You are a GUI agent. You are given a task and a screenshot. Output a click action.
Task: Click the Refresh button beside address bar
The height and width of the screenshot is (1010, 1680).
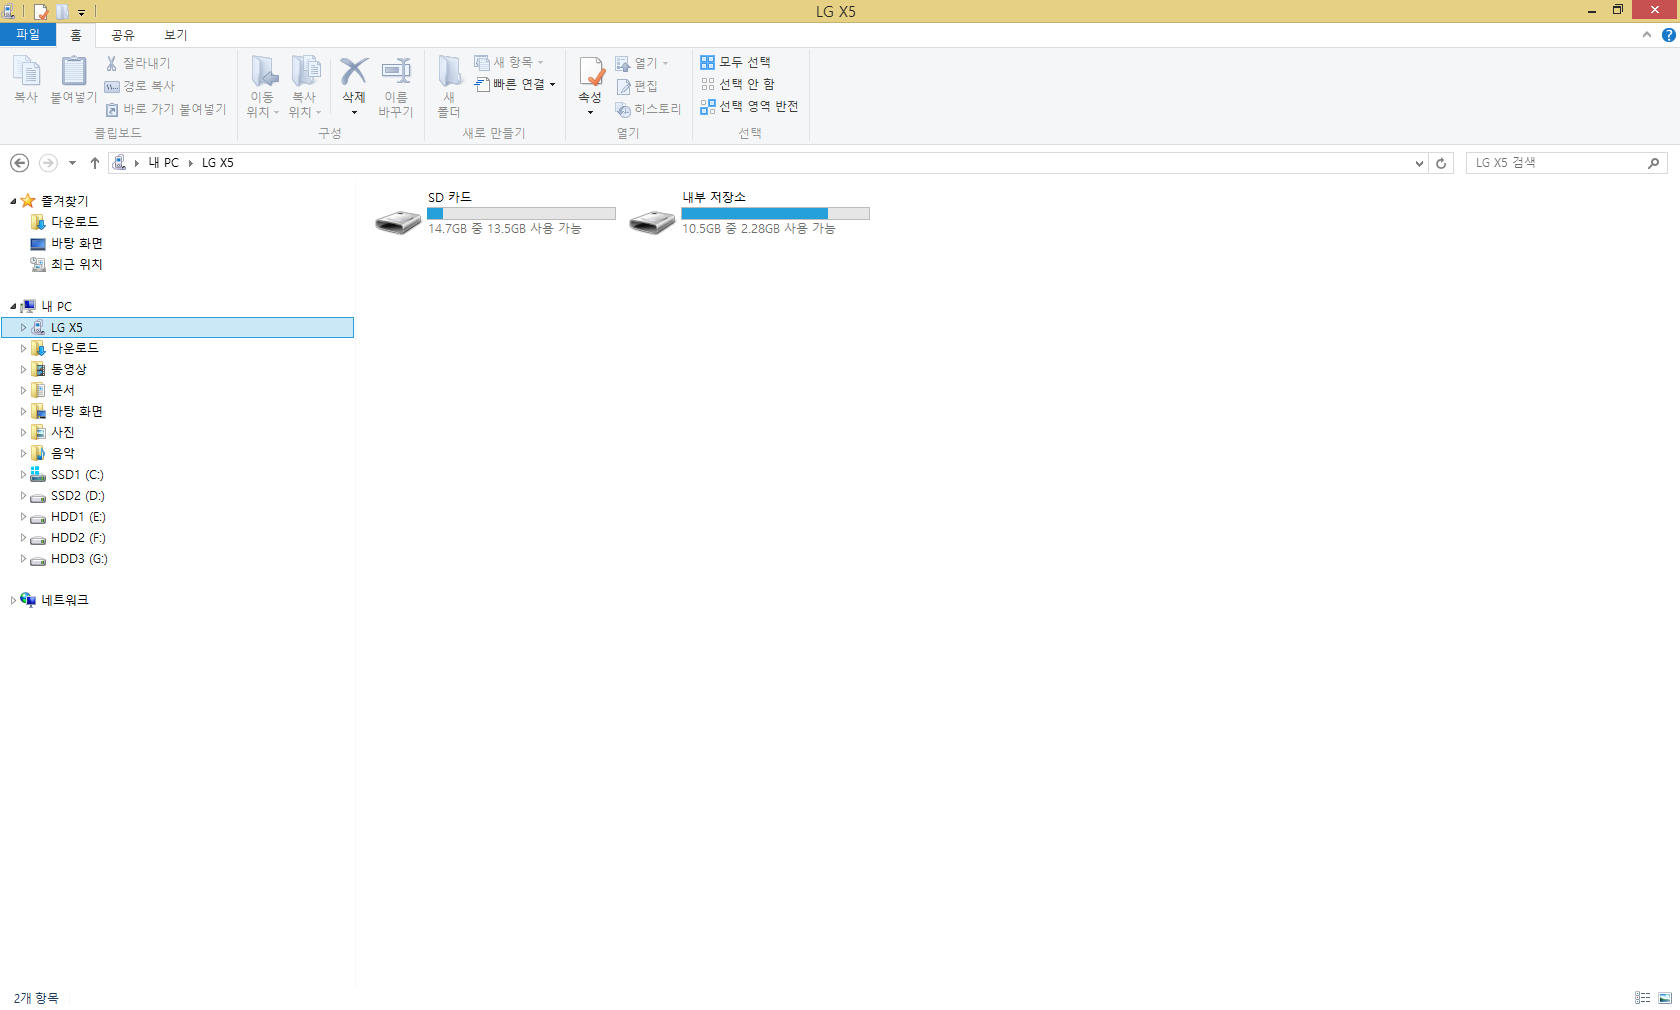pos(1441,163)
